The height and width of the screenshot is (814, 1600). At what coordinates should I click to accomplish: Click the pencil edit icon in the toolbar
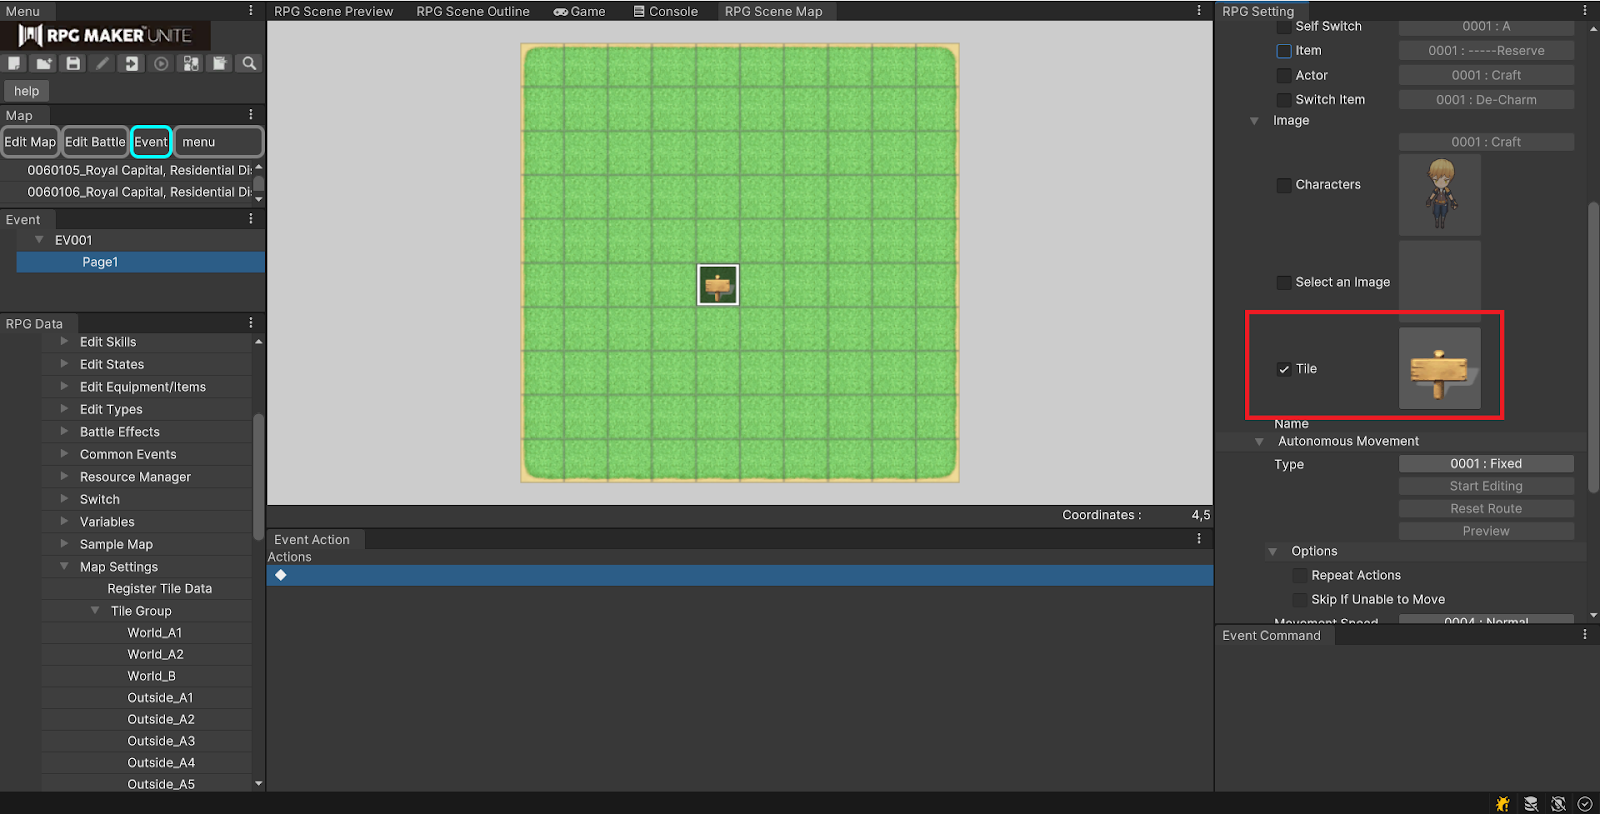click(102, 63)
